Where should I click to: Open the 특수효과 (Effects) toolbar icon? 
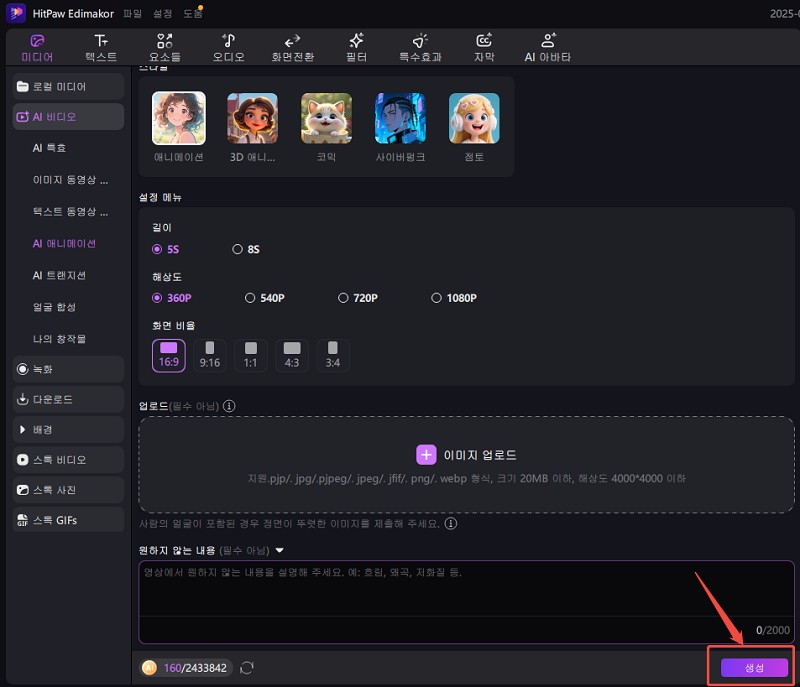point(420,47)
